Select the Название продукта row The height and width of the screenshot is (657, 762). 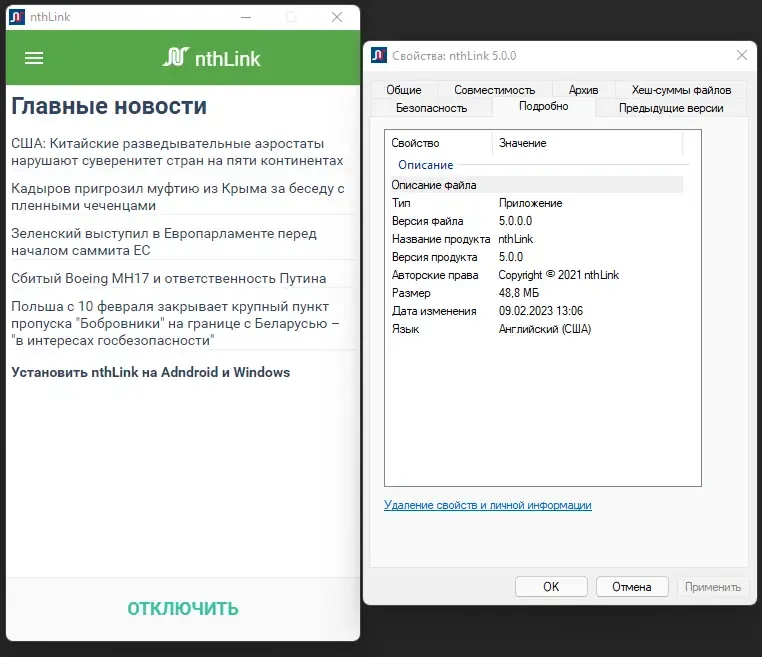537,239
